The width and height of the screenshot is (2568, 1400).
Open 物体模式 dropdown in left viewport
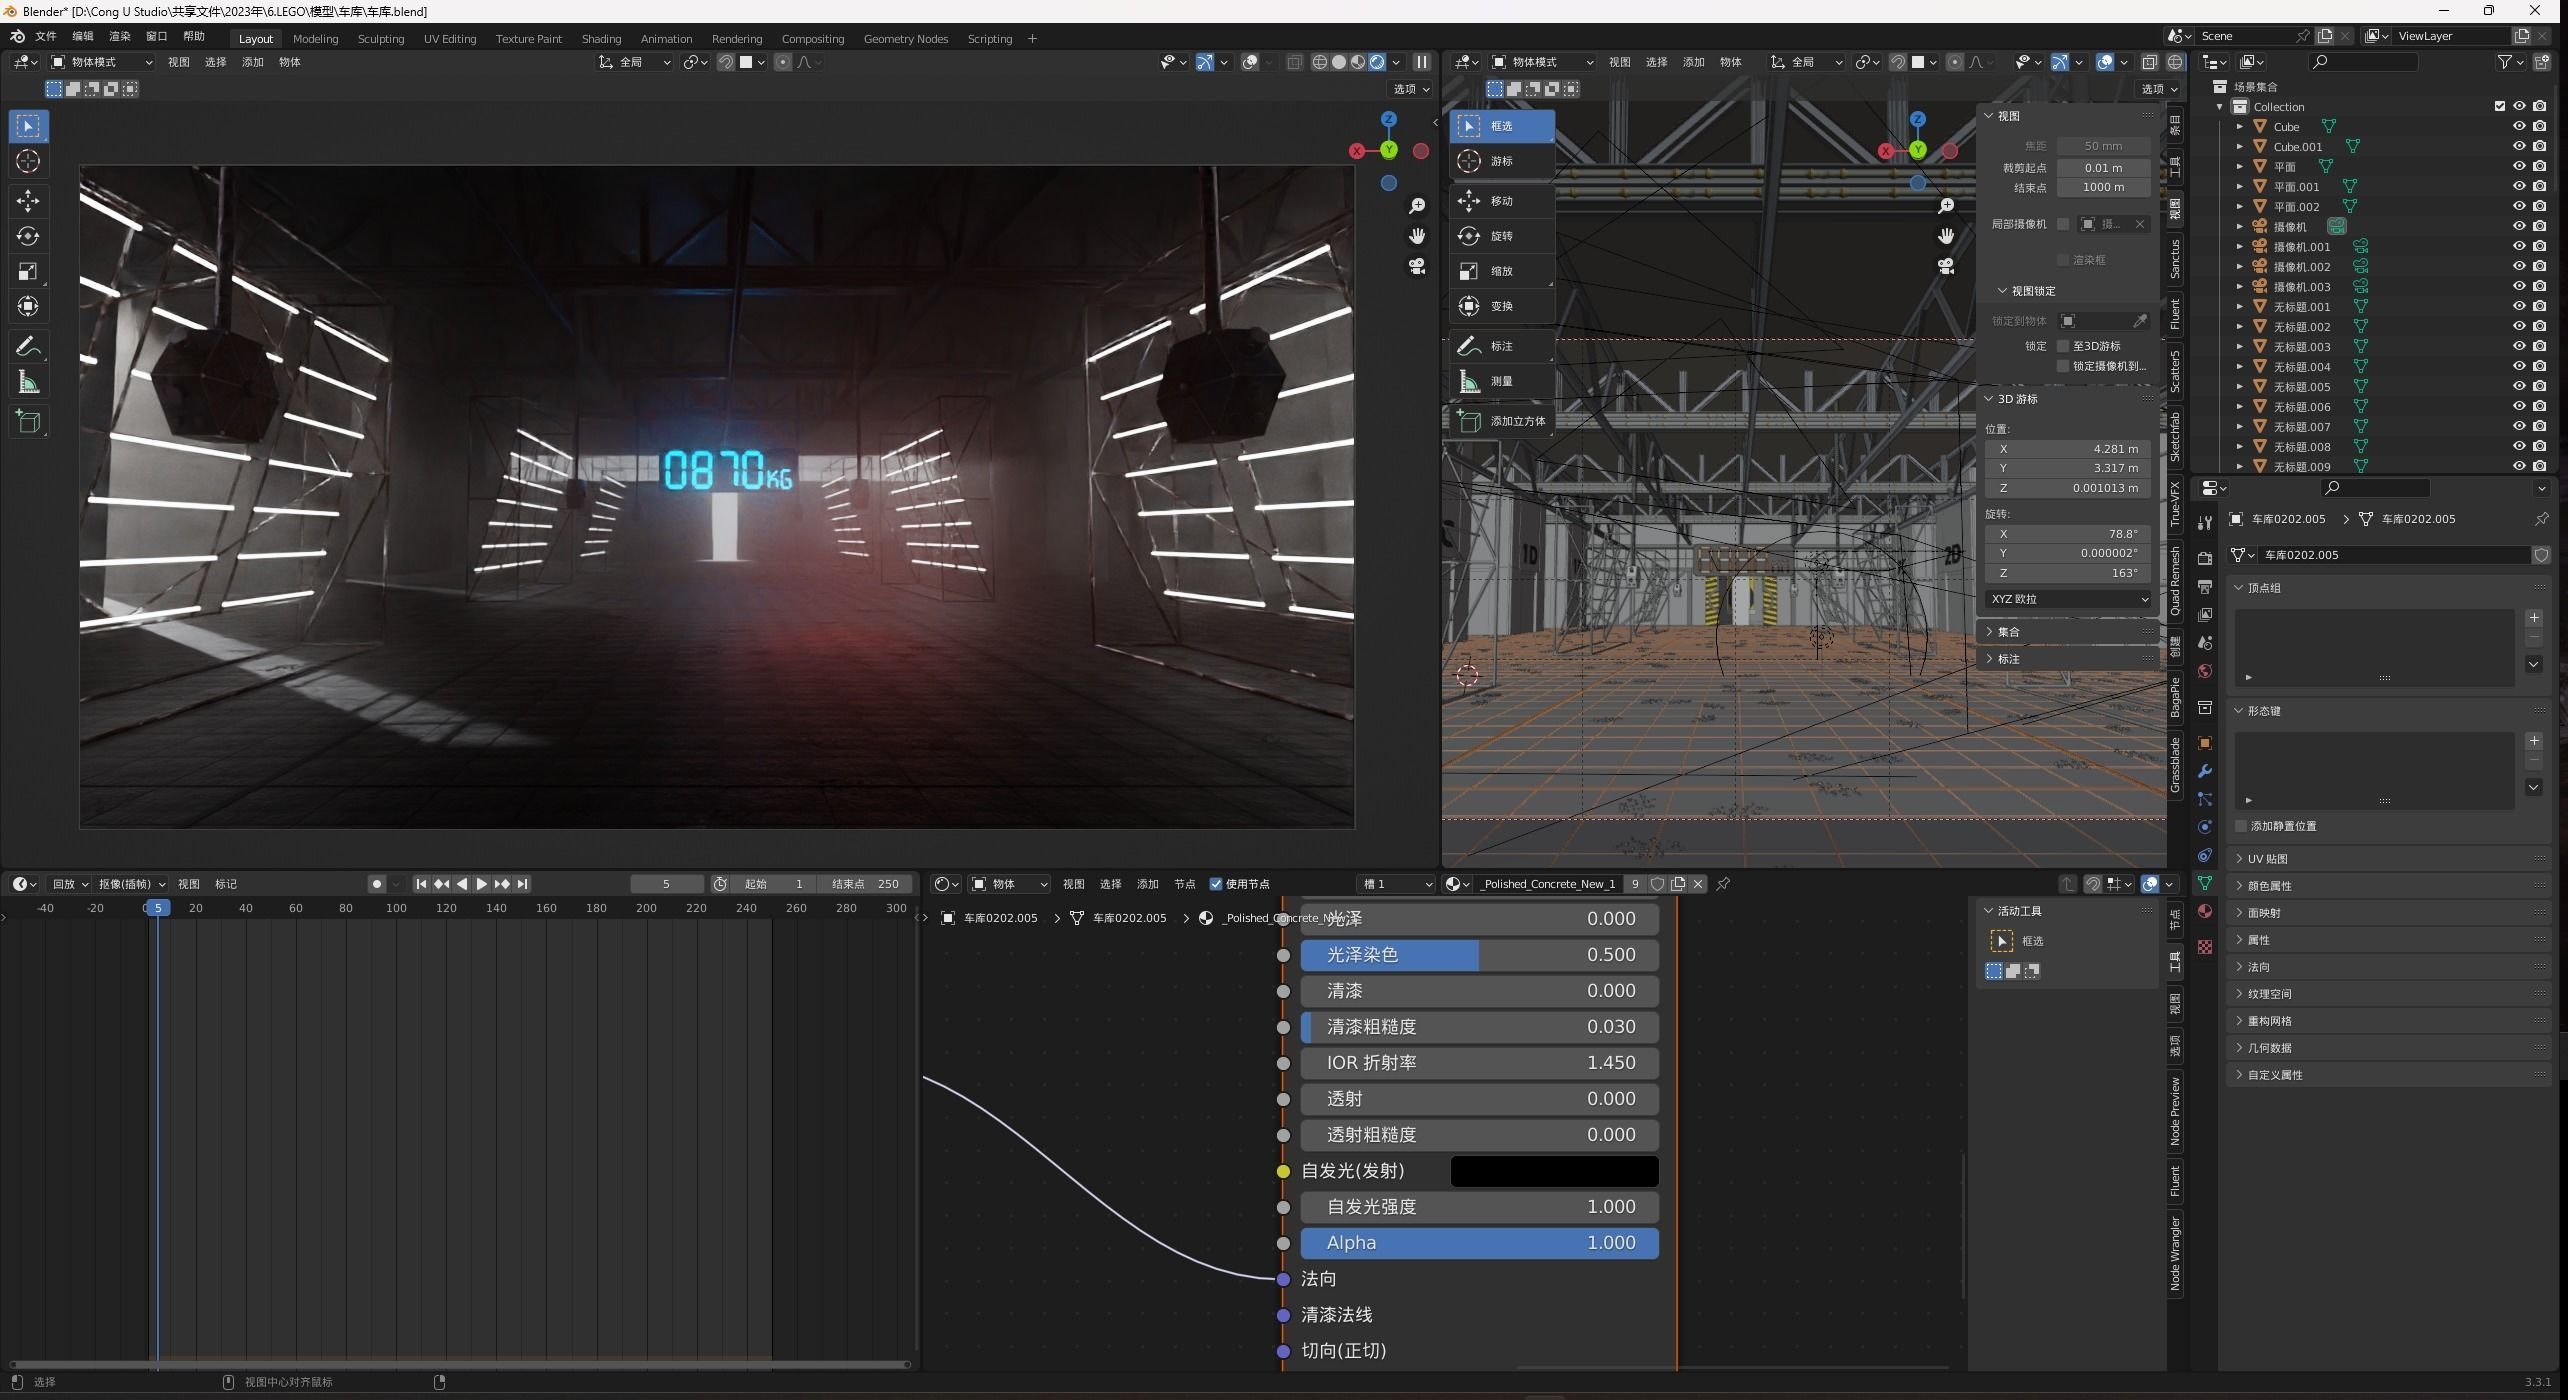coord(102,62)
